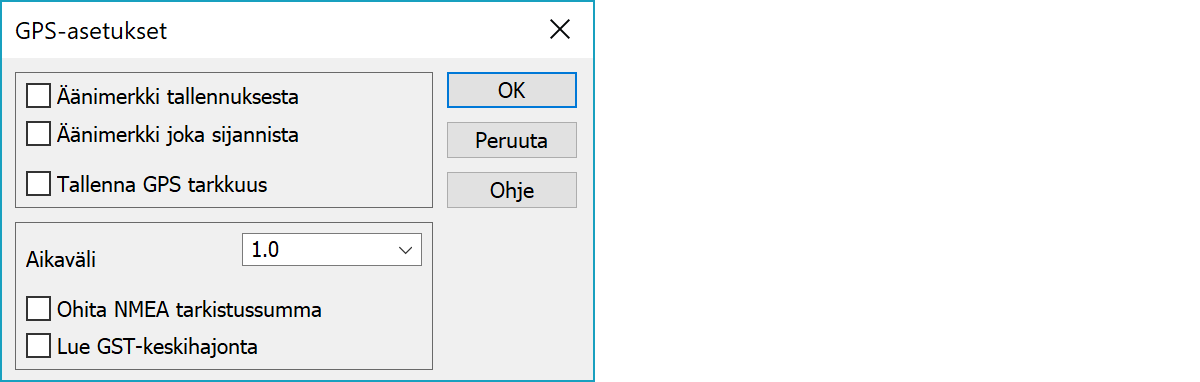Confirm settings with the OK button
This screenshot has width=1200, height=382.
pos(512,90)
